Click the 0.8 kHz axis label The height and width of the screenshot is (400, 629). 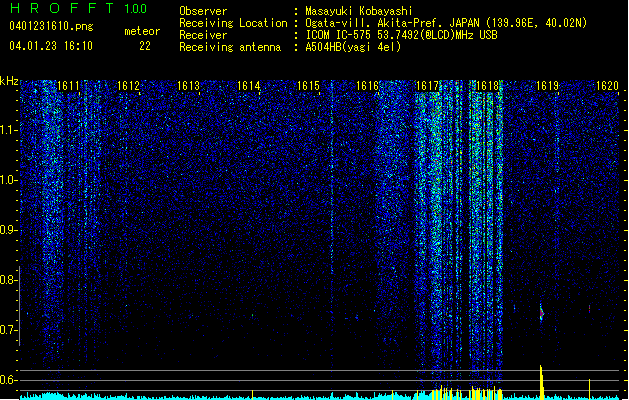point(9,280)
